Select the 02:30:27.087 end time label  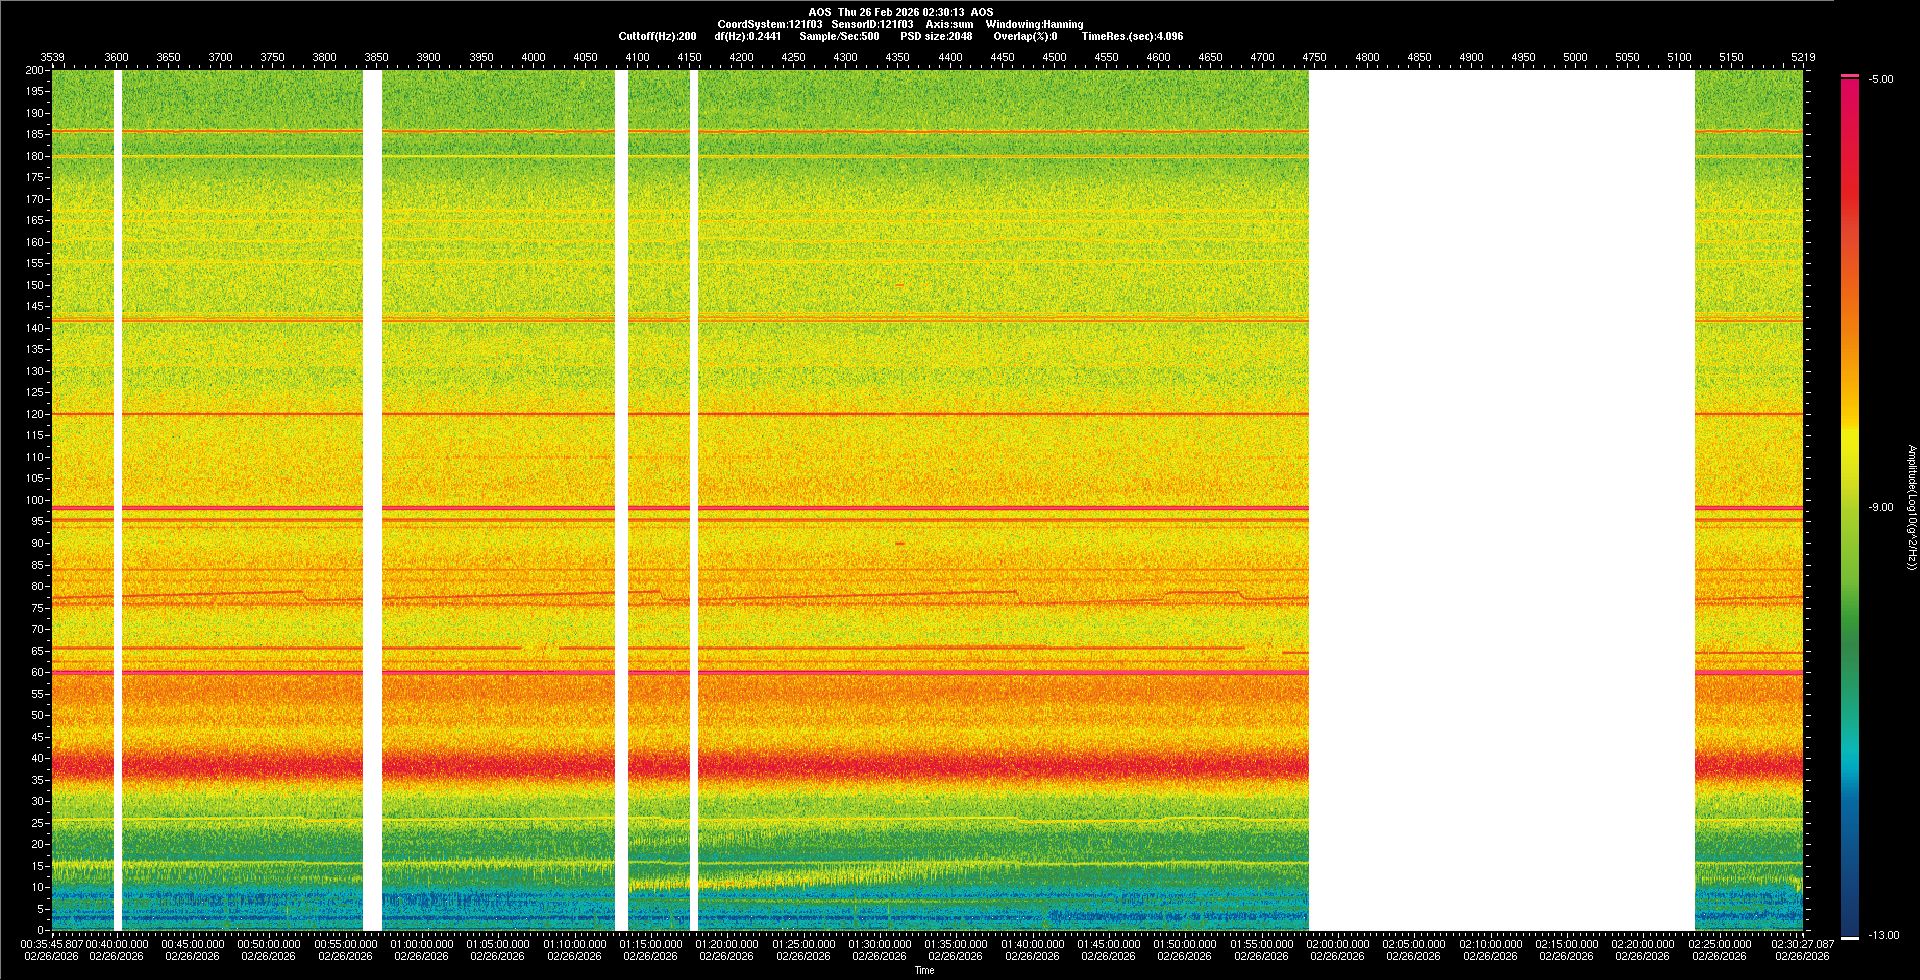point(1804,944)
